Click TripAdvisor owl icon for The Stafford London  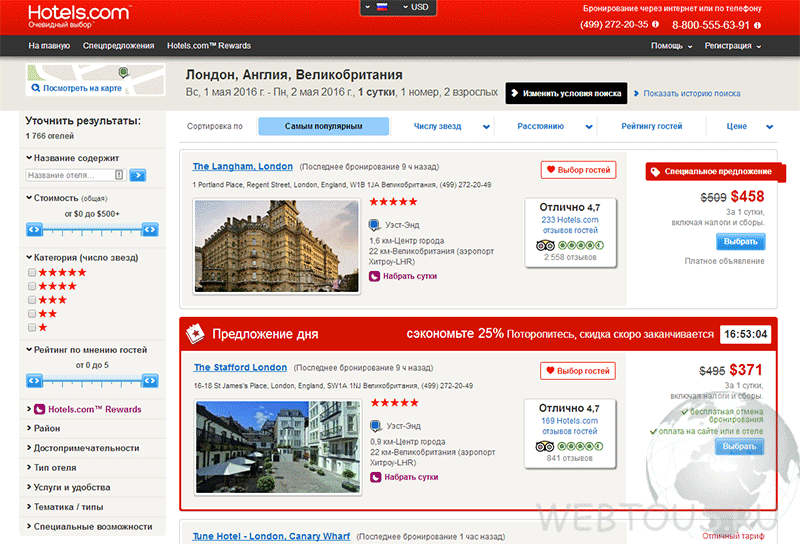545,447
